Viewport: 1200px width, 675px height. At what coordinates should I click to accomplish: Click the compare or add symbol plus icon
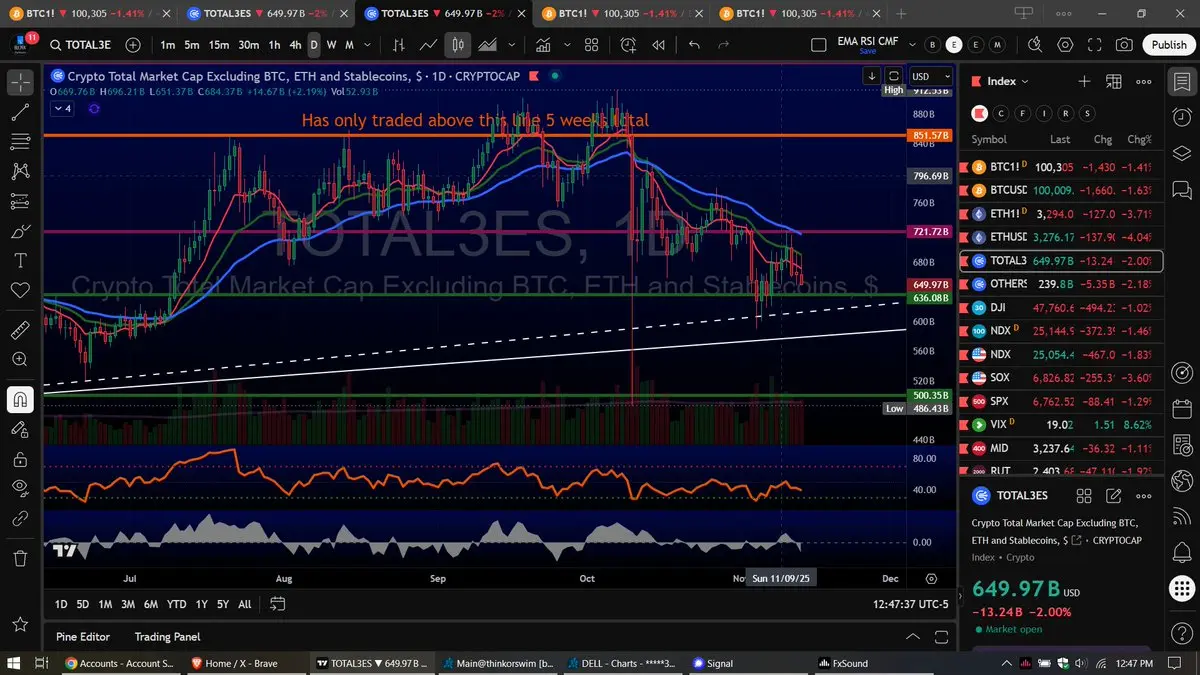coord(133,45)
